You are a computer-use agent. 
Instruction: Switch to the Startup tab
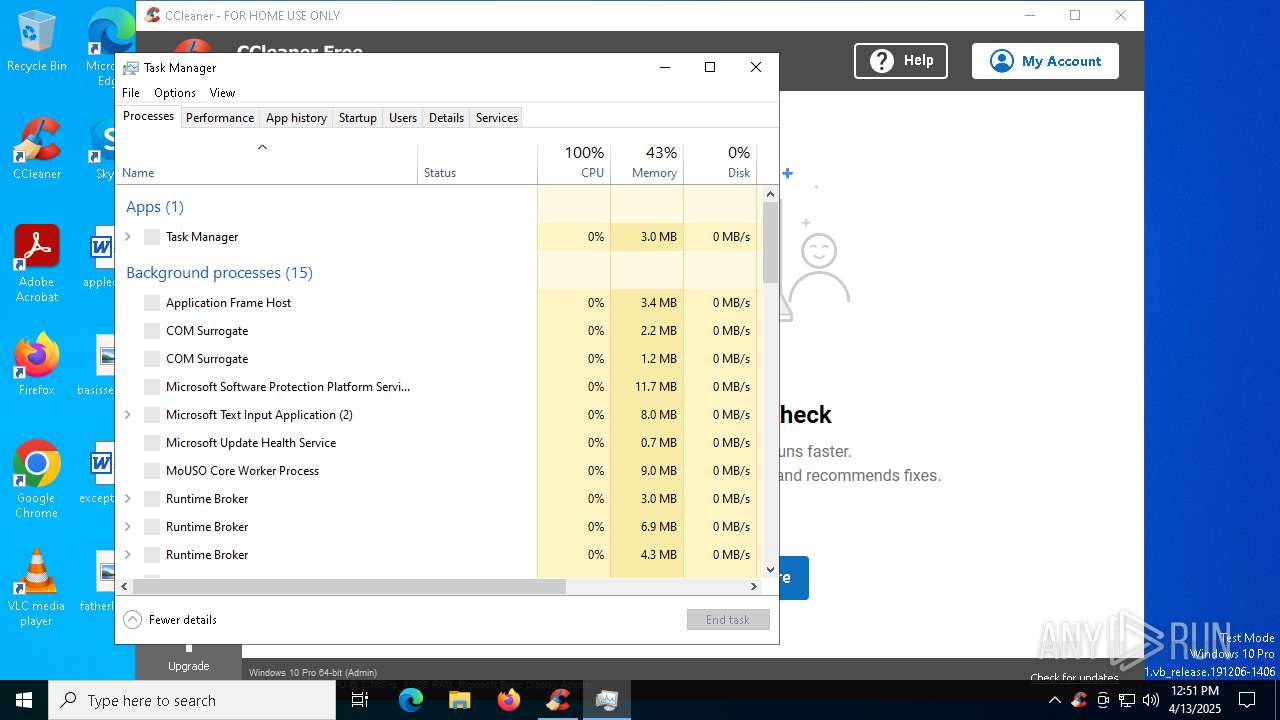point(357,118)
